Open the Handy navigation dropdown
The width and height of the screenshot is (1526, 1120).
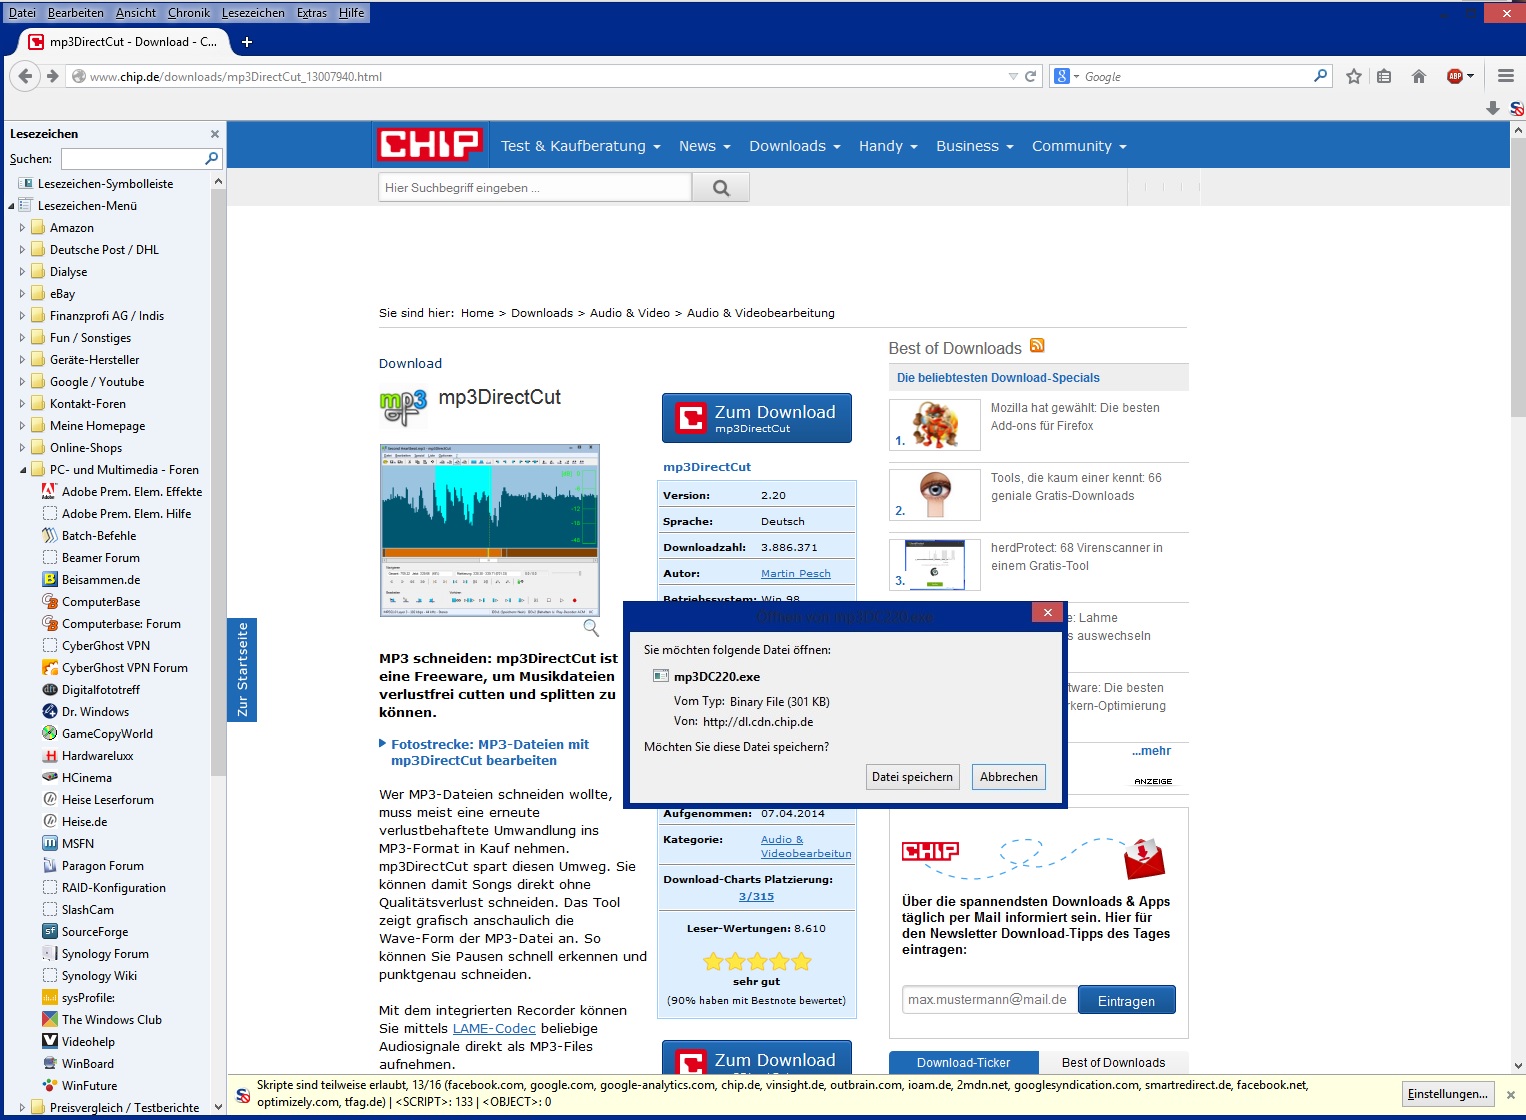888,146
